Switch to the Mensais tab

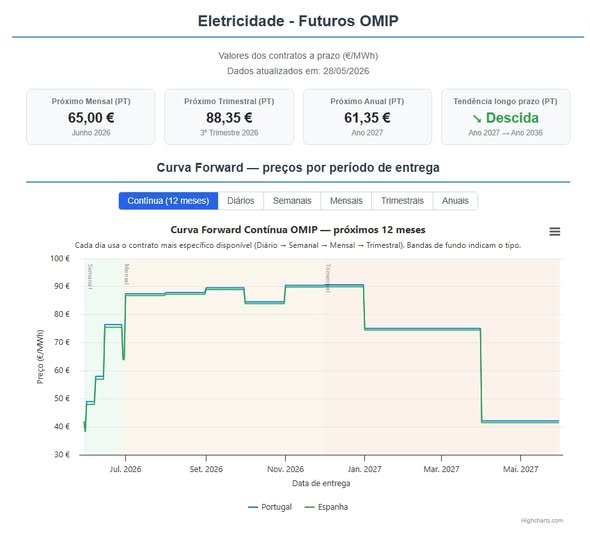tap(346, 201)
